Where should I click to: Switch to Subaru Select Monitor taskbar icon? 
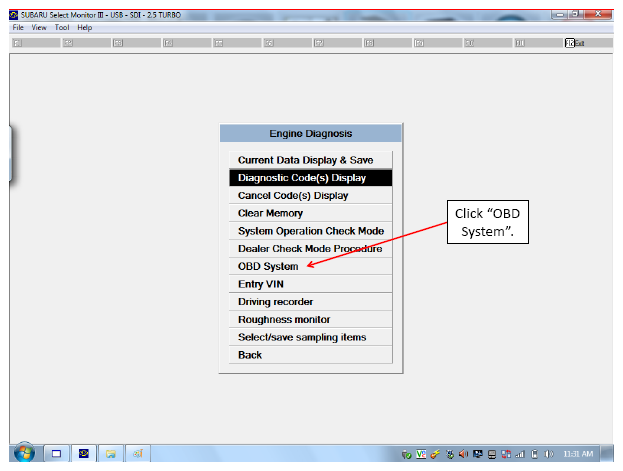83,454
